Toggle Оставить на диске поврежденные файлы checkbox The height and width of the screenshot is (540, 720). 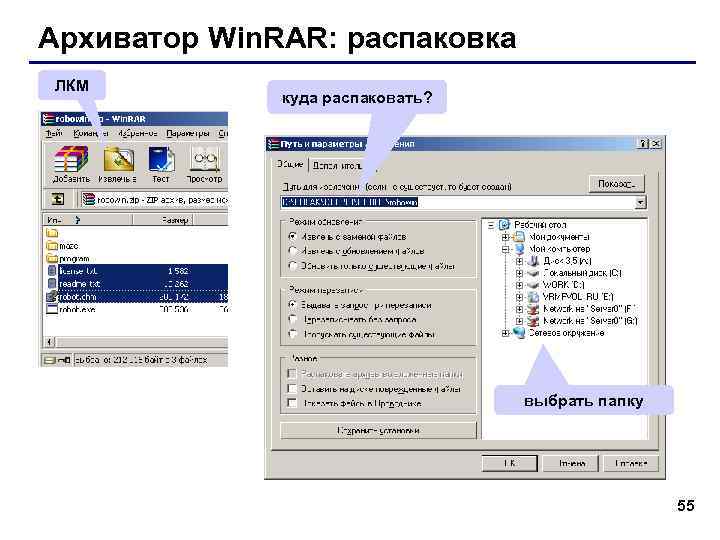point(292,388)
